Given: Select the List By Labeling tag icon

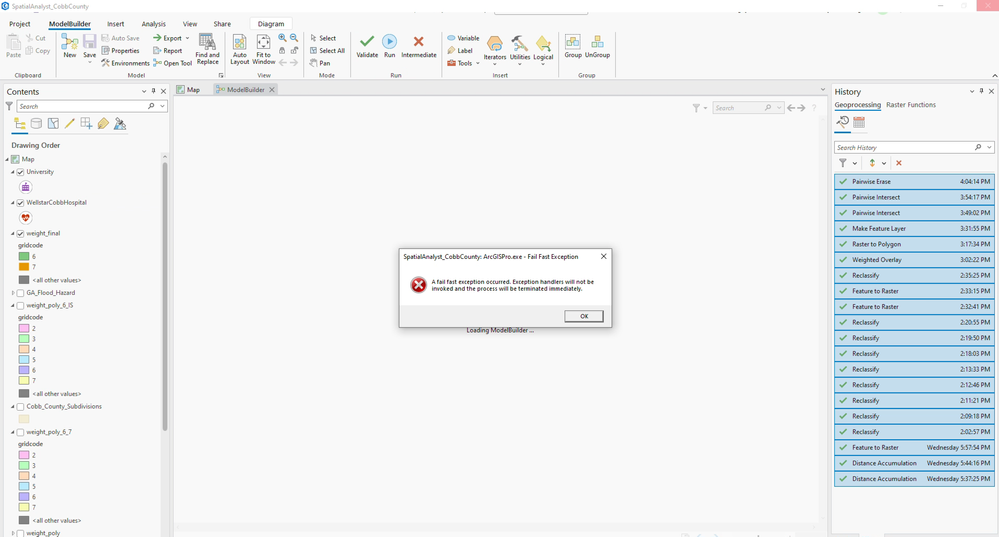Looking at the screenshot, I should coord(103,124).
